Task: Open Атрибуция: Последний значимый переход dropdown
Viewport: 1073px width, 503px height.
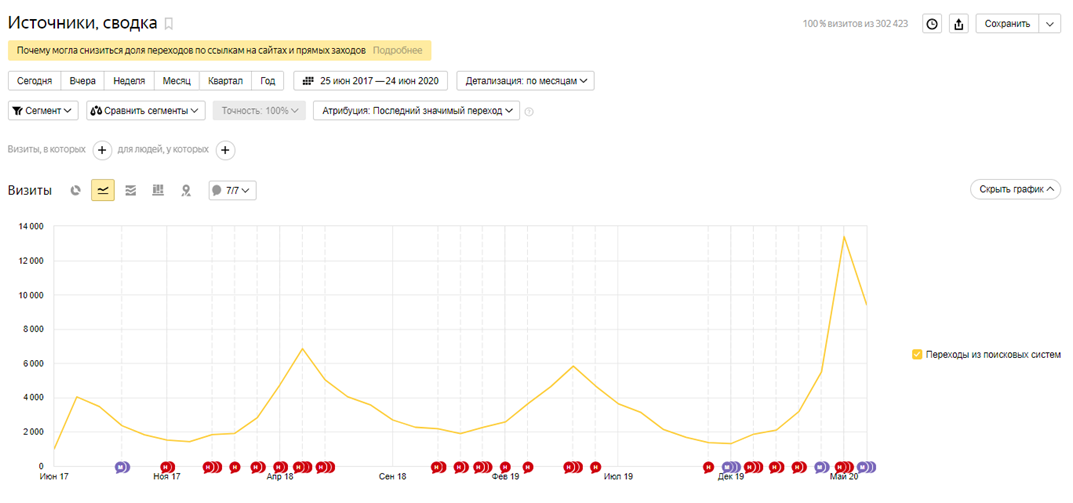Action: click(x=416, y=111)
